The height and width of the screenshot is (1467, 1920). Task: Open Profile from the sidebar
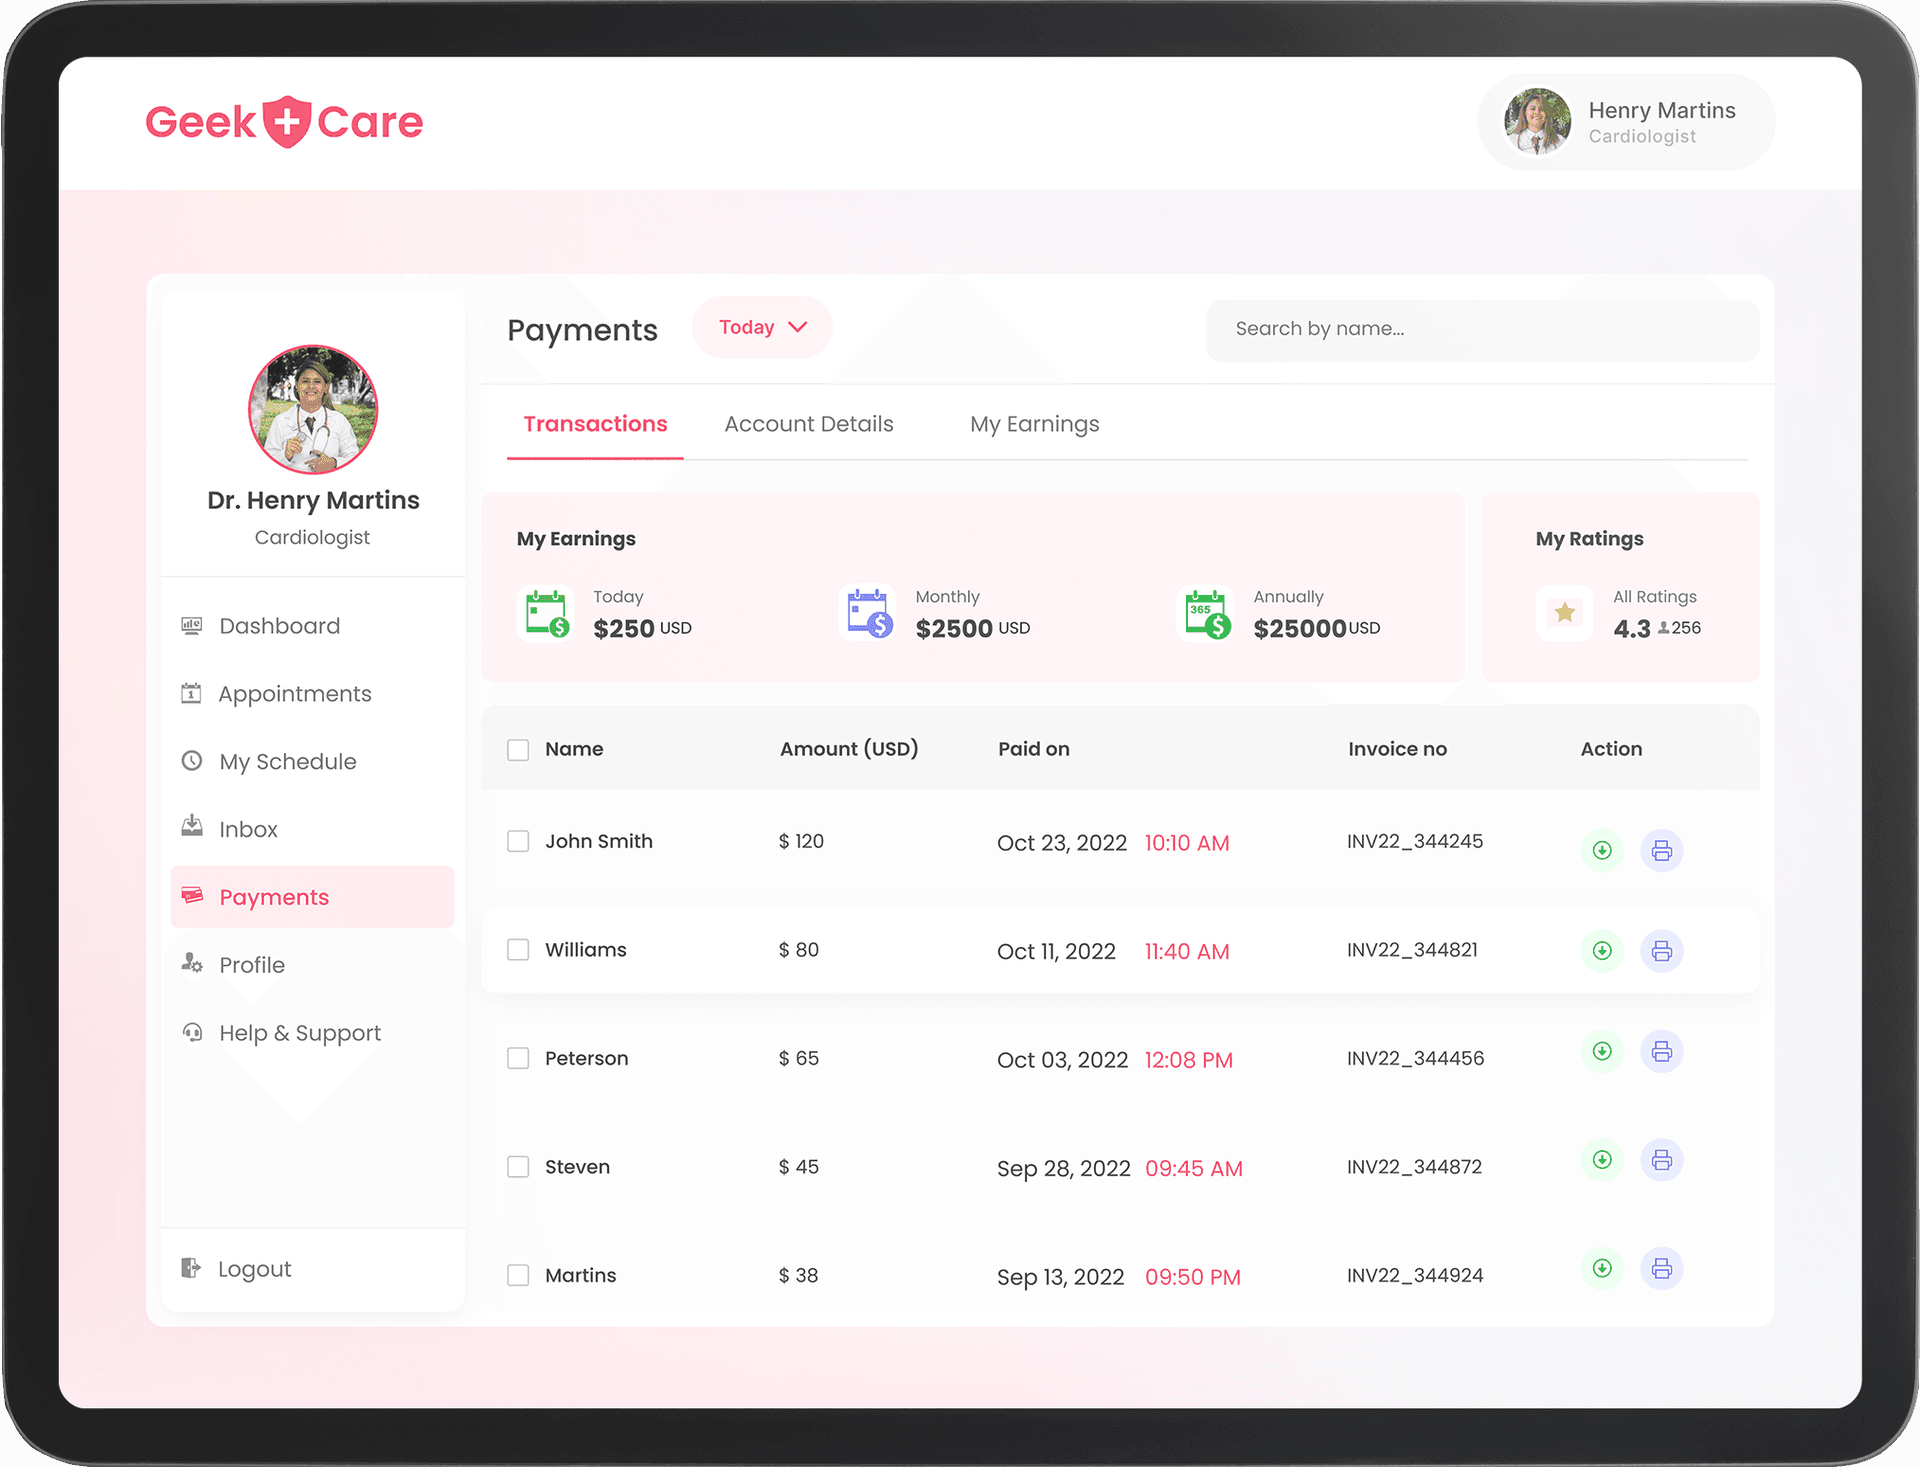click(312, 965)
